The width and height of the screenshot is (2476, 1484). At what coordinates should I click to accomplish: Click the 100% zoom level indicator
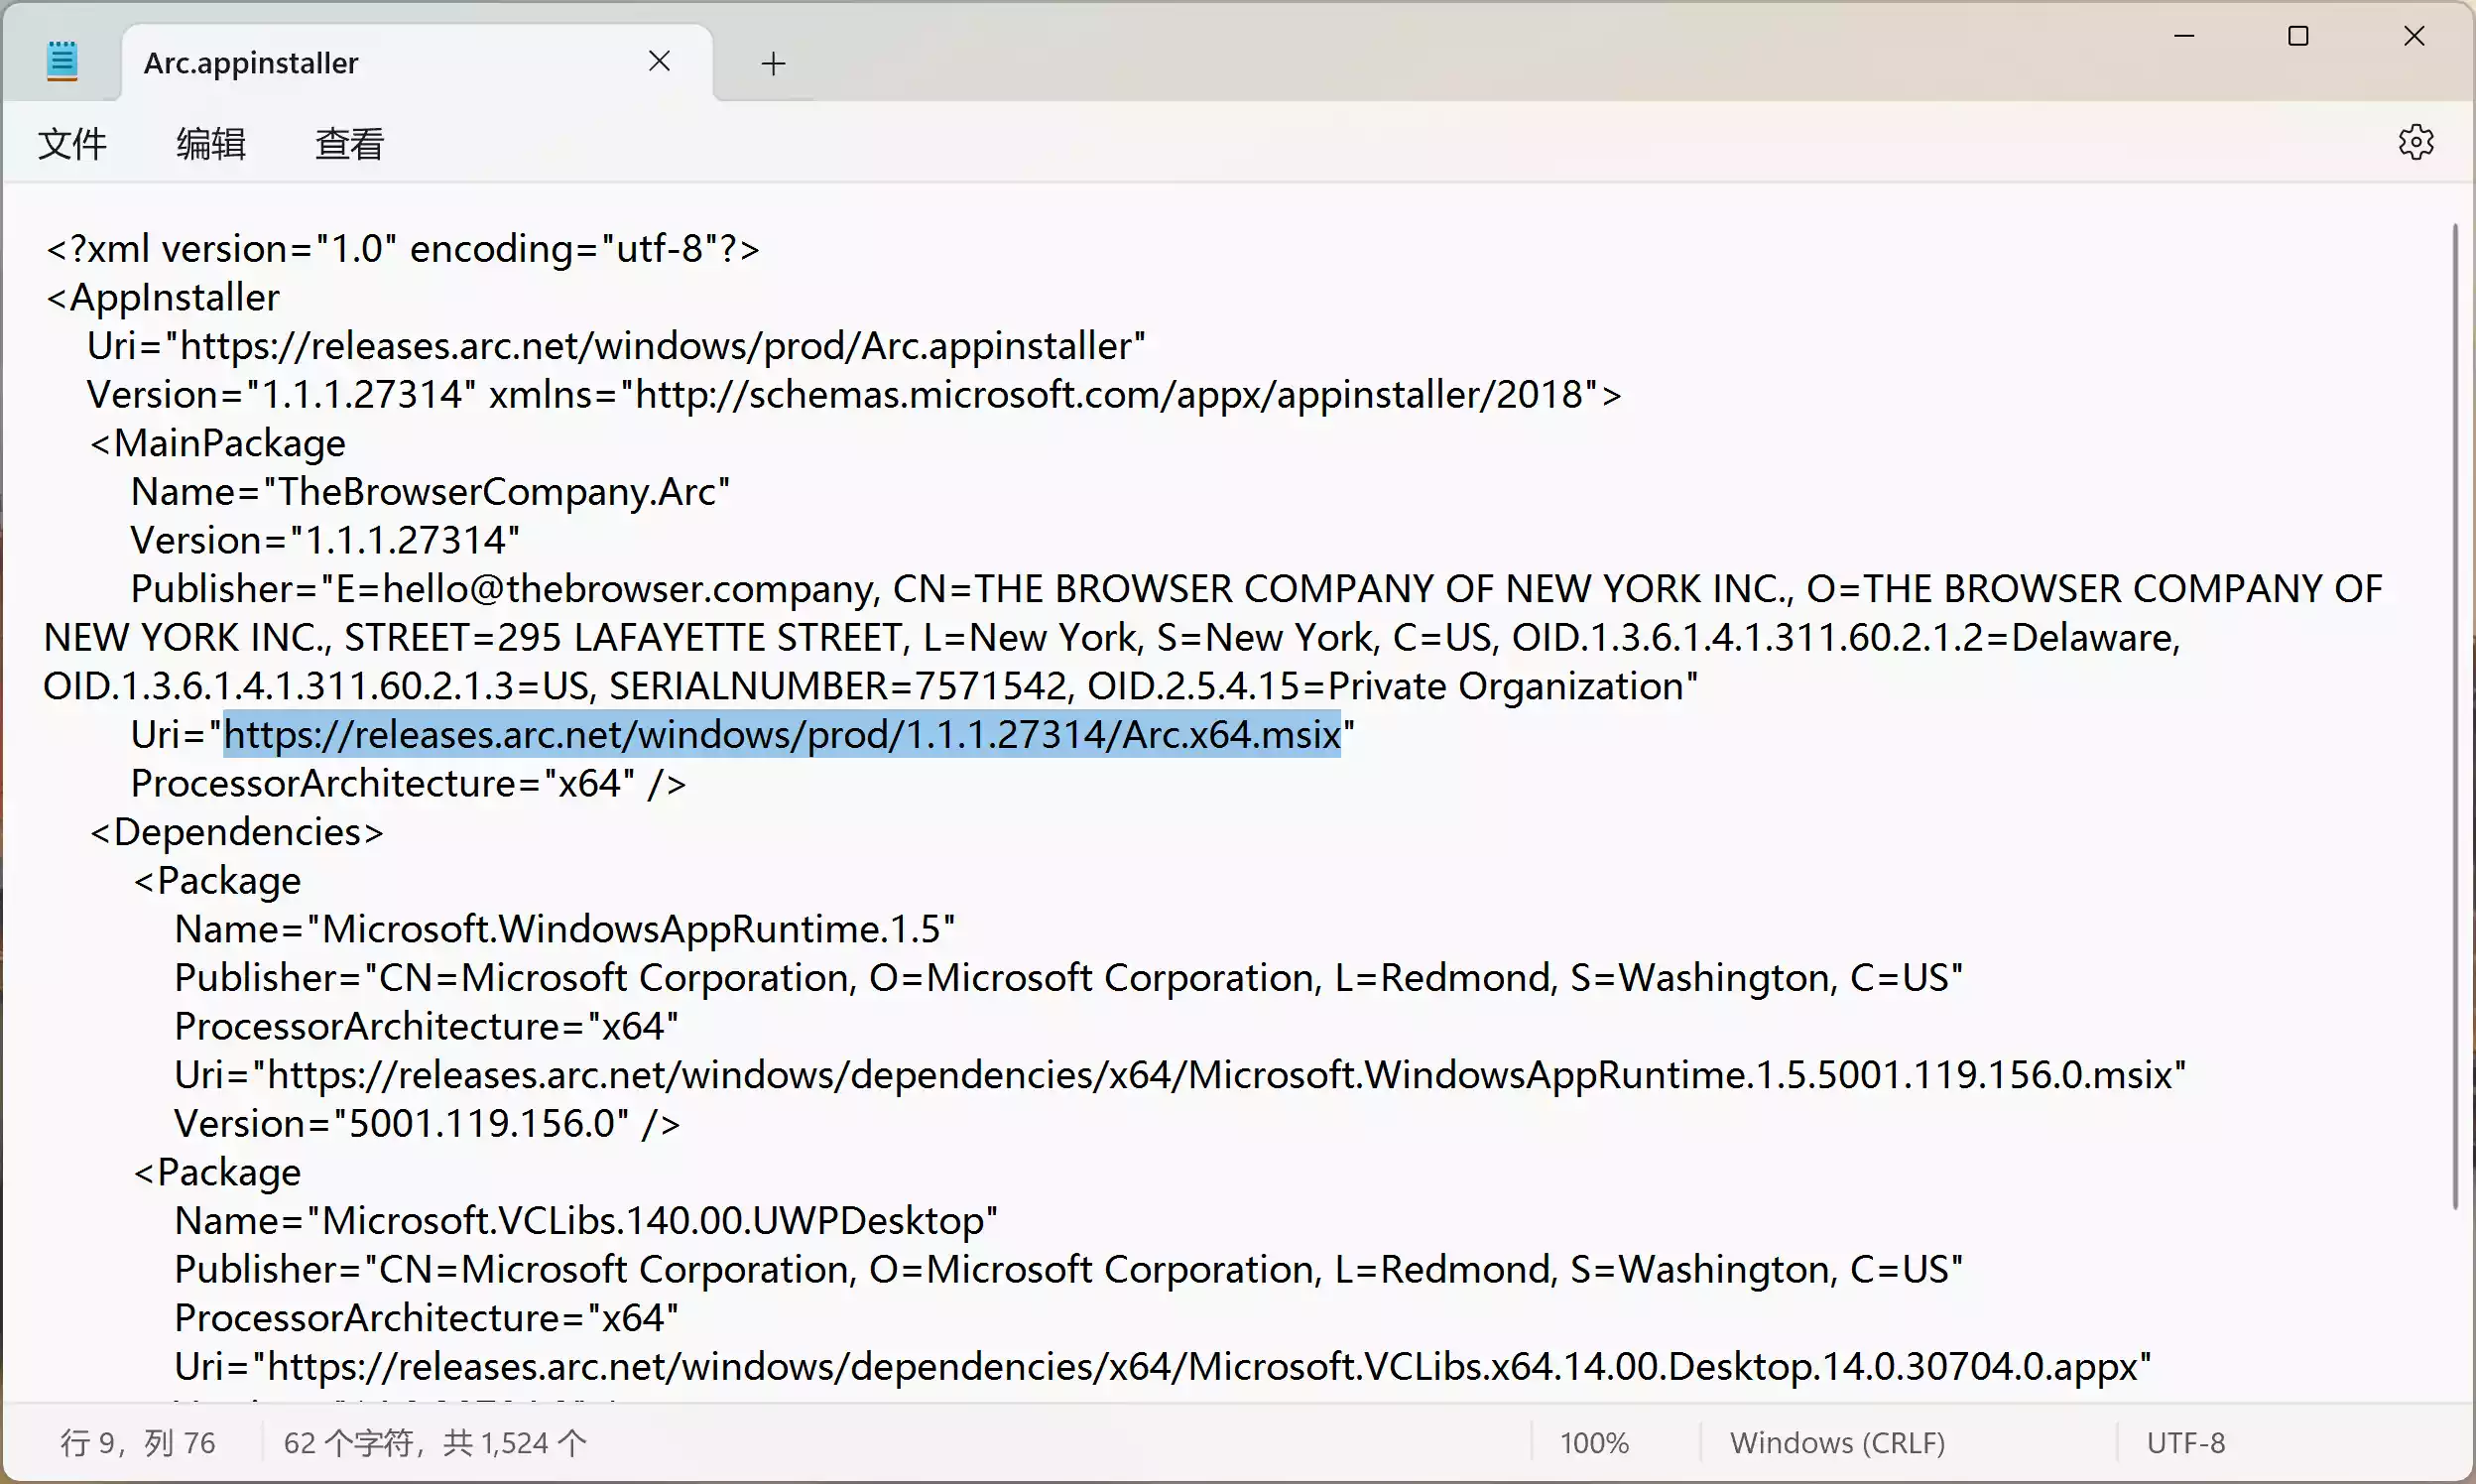1594,1443
